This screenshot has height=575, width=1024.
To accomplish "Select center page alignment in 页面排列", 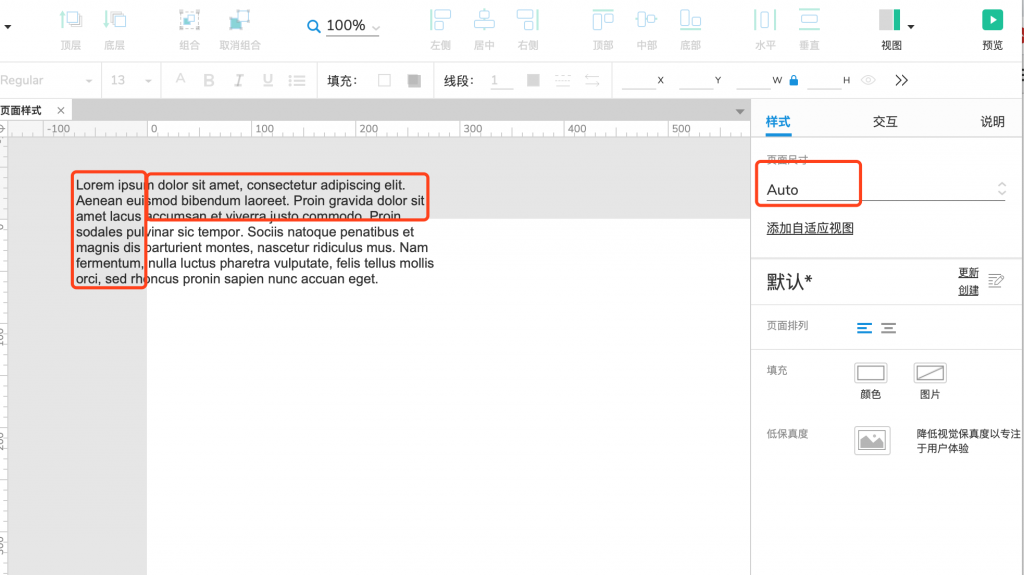I will coord(888,328).
